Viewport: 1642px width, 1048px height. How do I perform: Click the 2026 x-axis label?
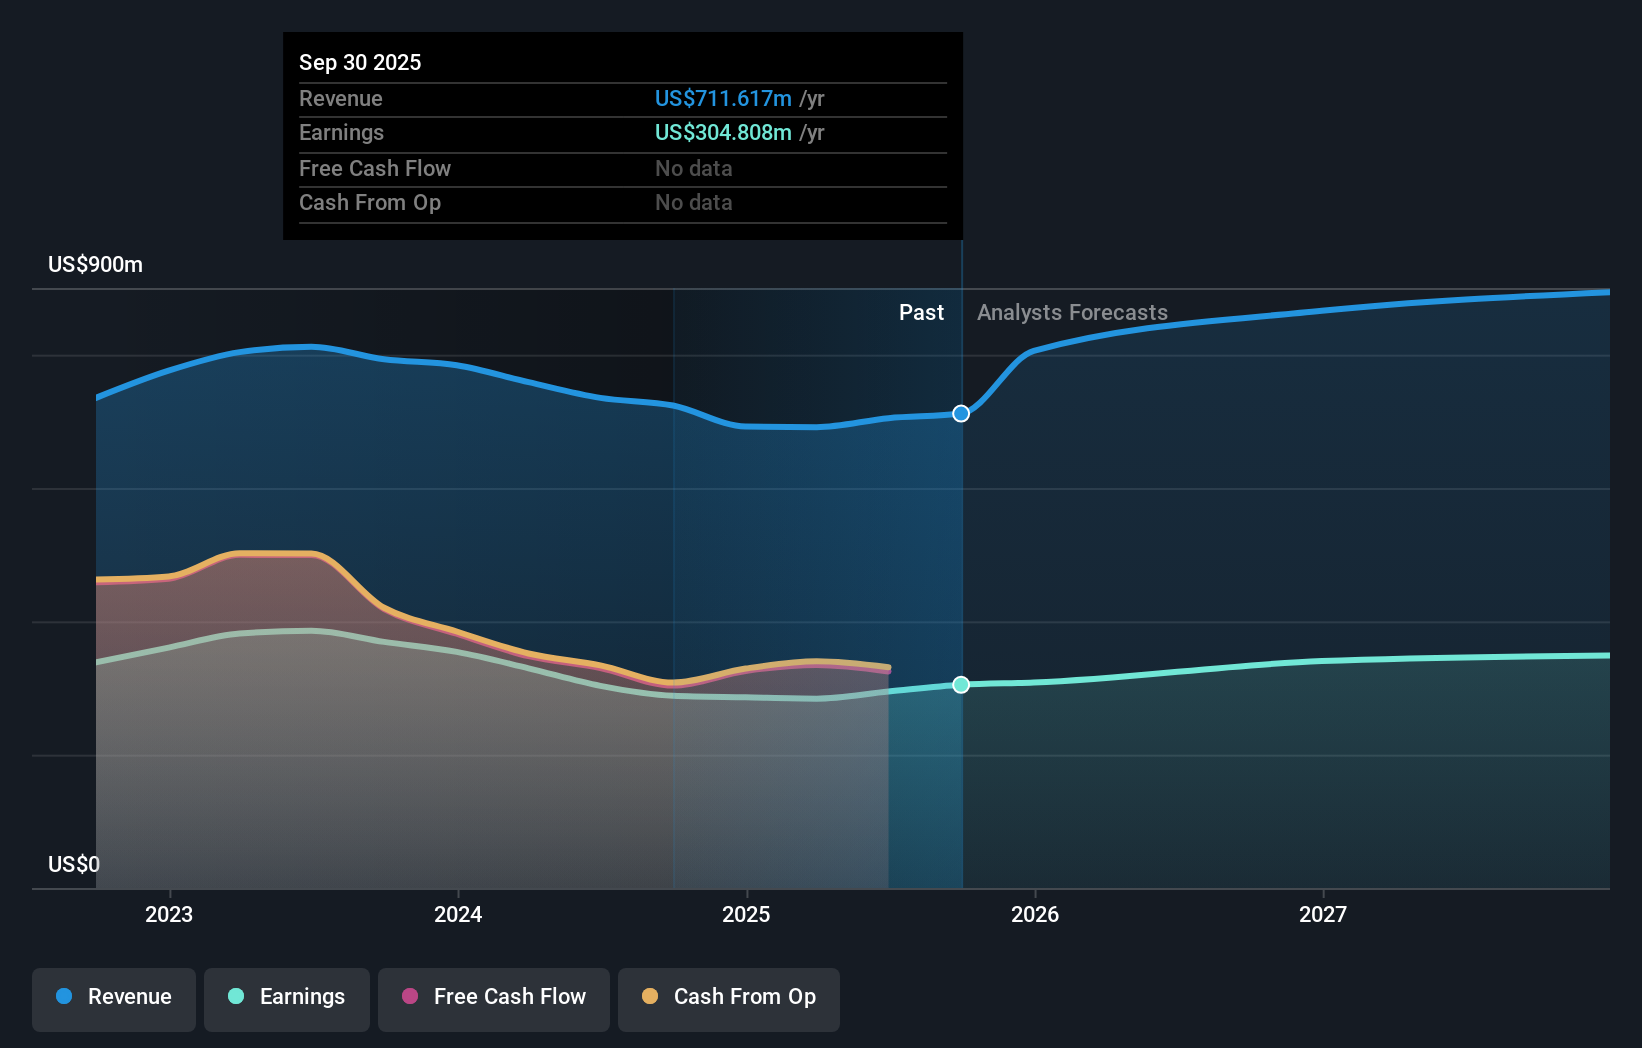(1035, 915)
